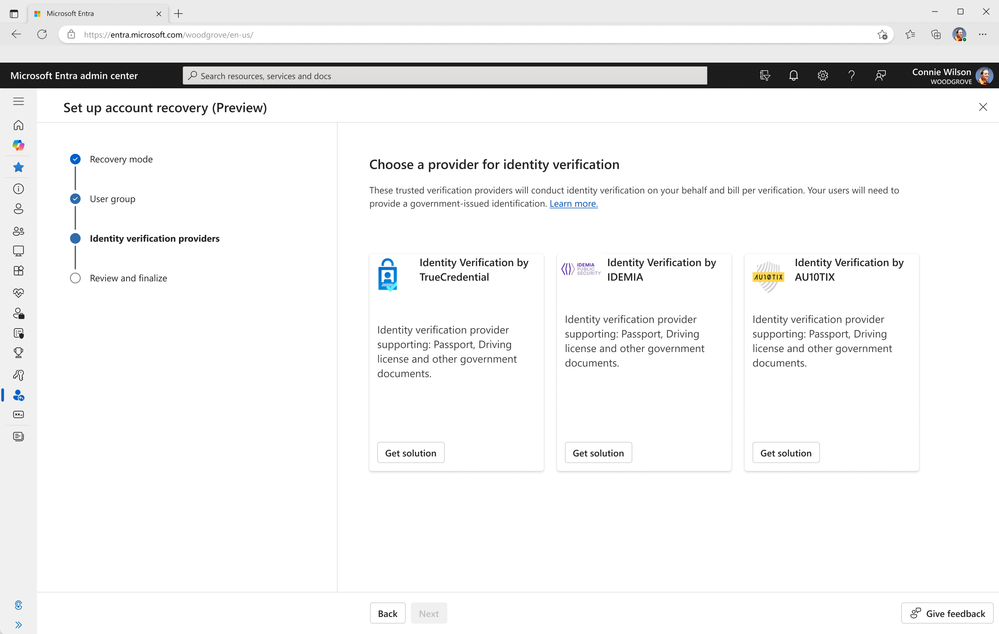
Task: Open the selected account recovery sidebar icon
Action: point(18,395)
